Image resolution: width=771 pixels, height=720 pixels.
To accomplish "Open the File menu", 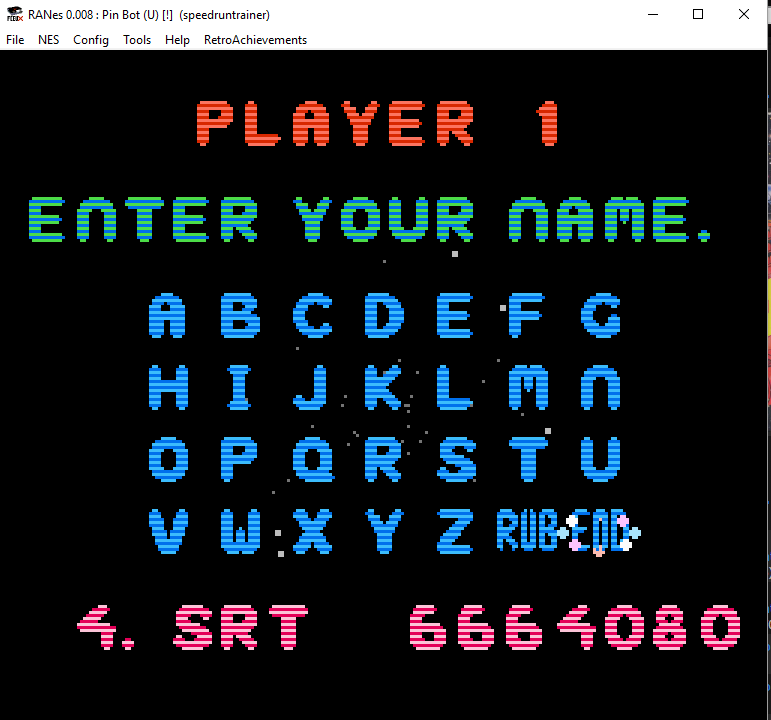I will (x=15, y=40).
